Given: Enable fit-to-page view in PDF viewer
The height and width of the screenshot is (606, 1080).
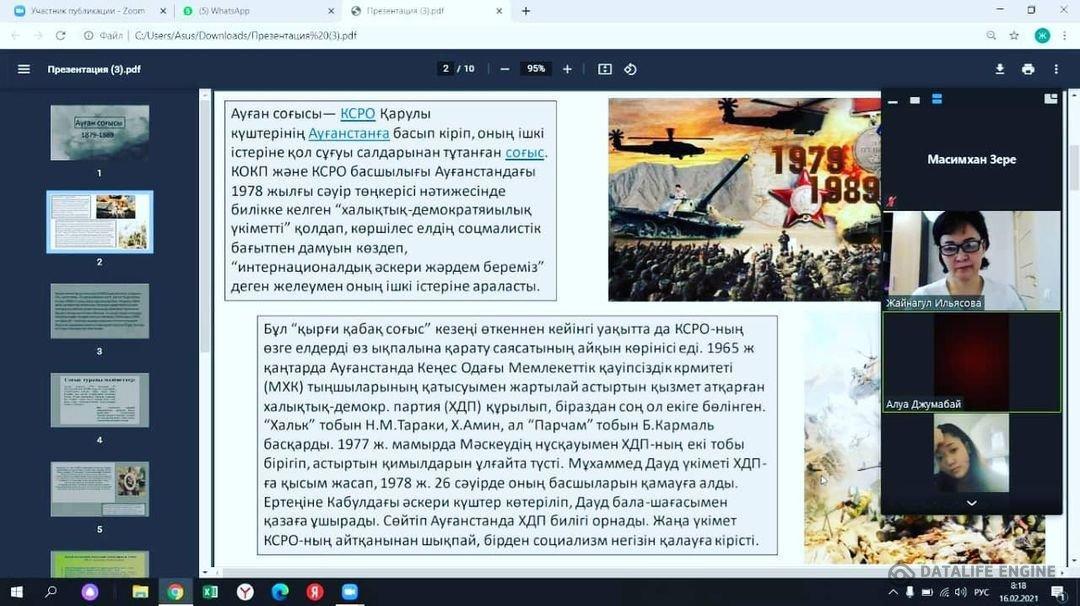Looking at the screenshot, I should pyautogui.click(x=603, y=69).
